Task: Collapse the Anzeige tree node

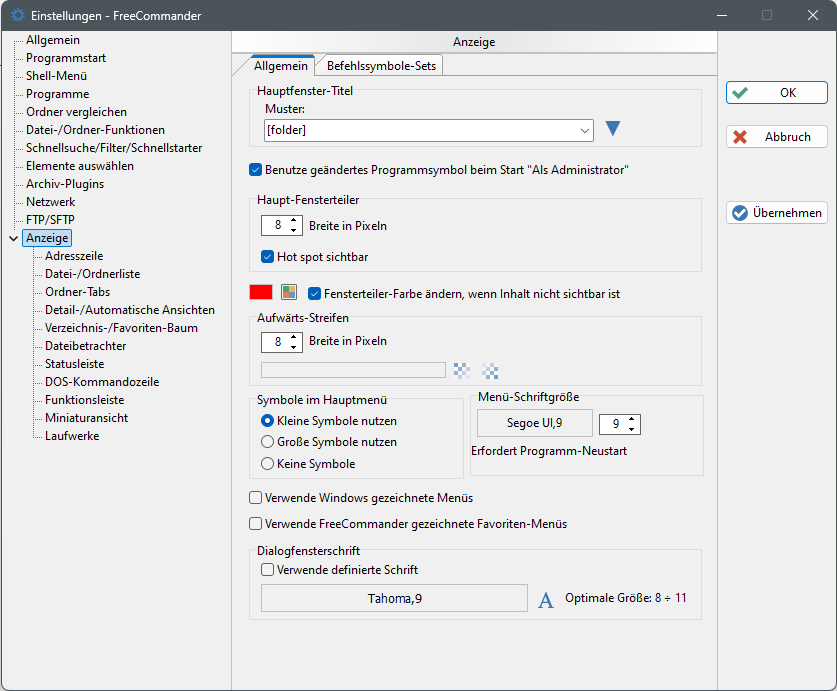Action: click(x=13, y=238)
